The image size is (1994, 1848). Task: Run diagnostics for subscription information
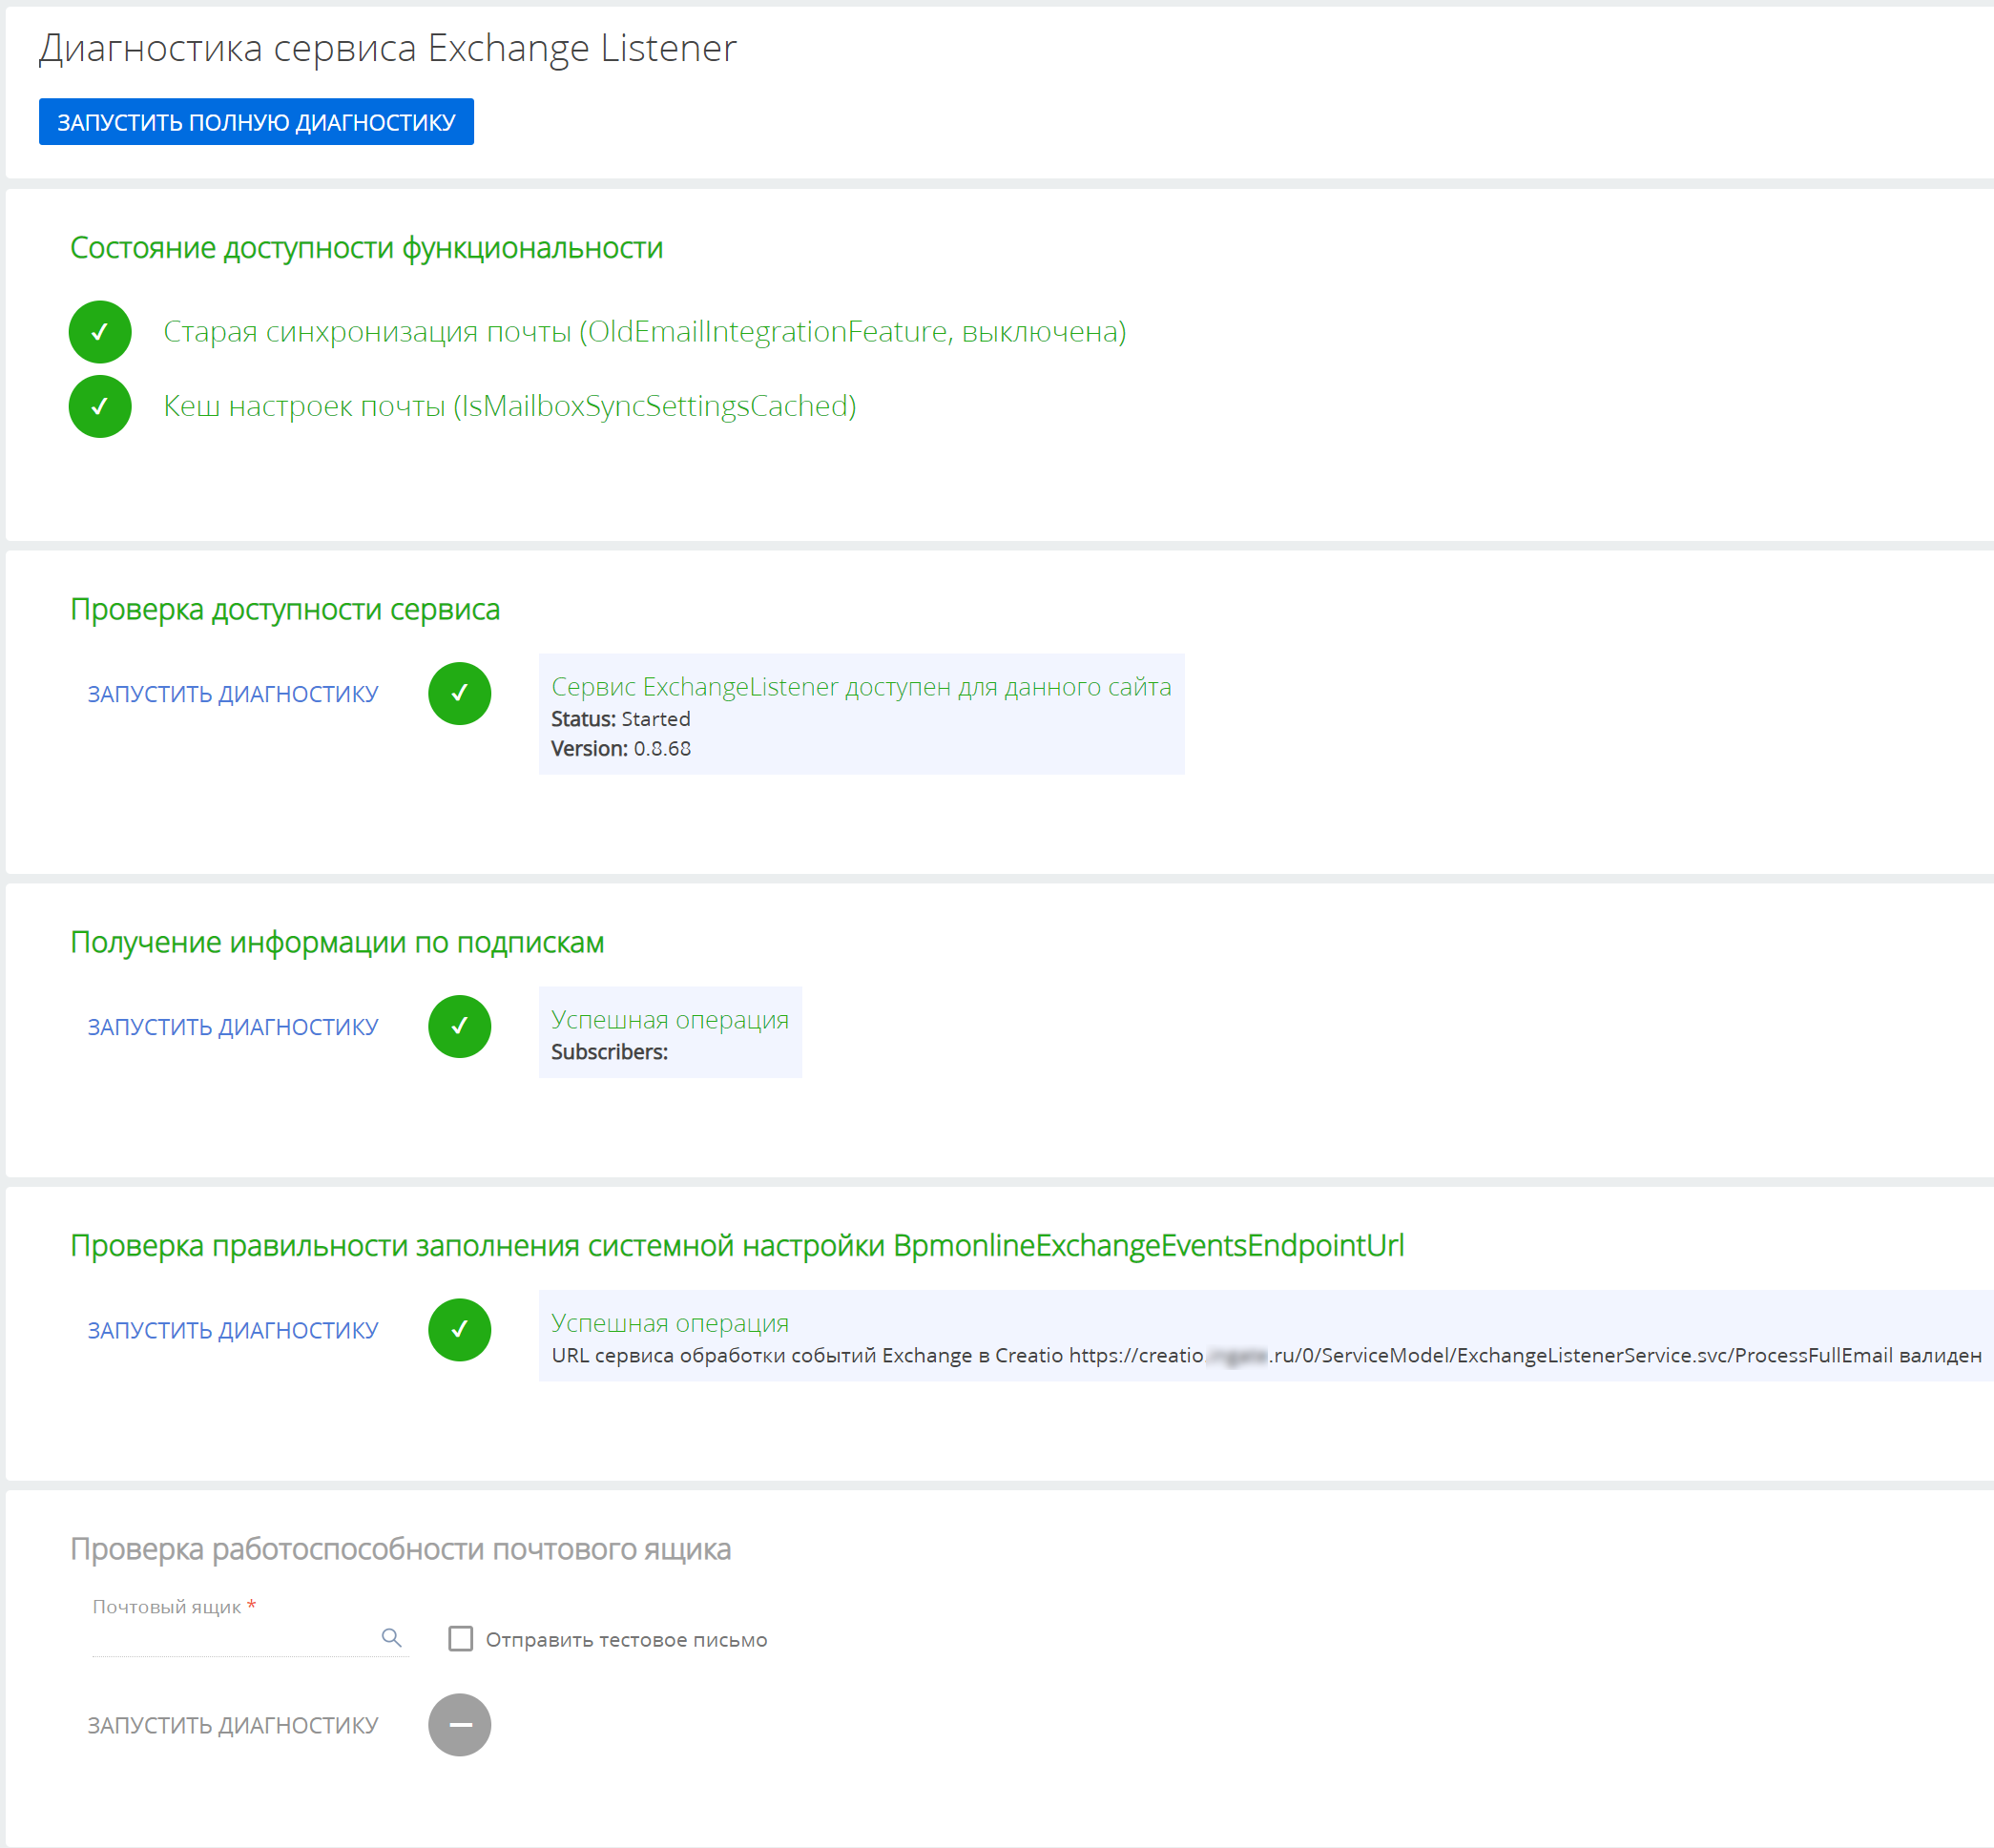tap(233, 1027)
